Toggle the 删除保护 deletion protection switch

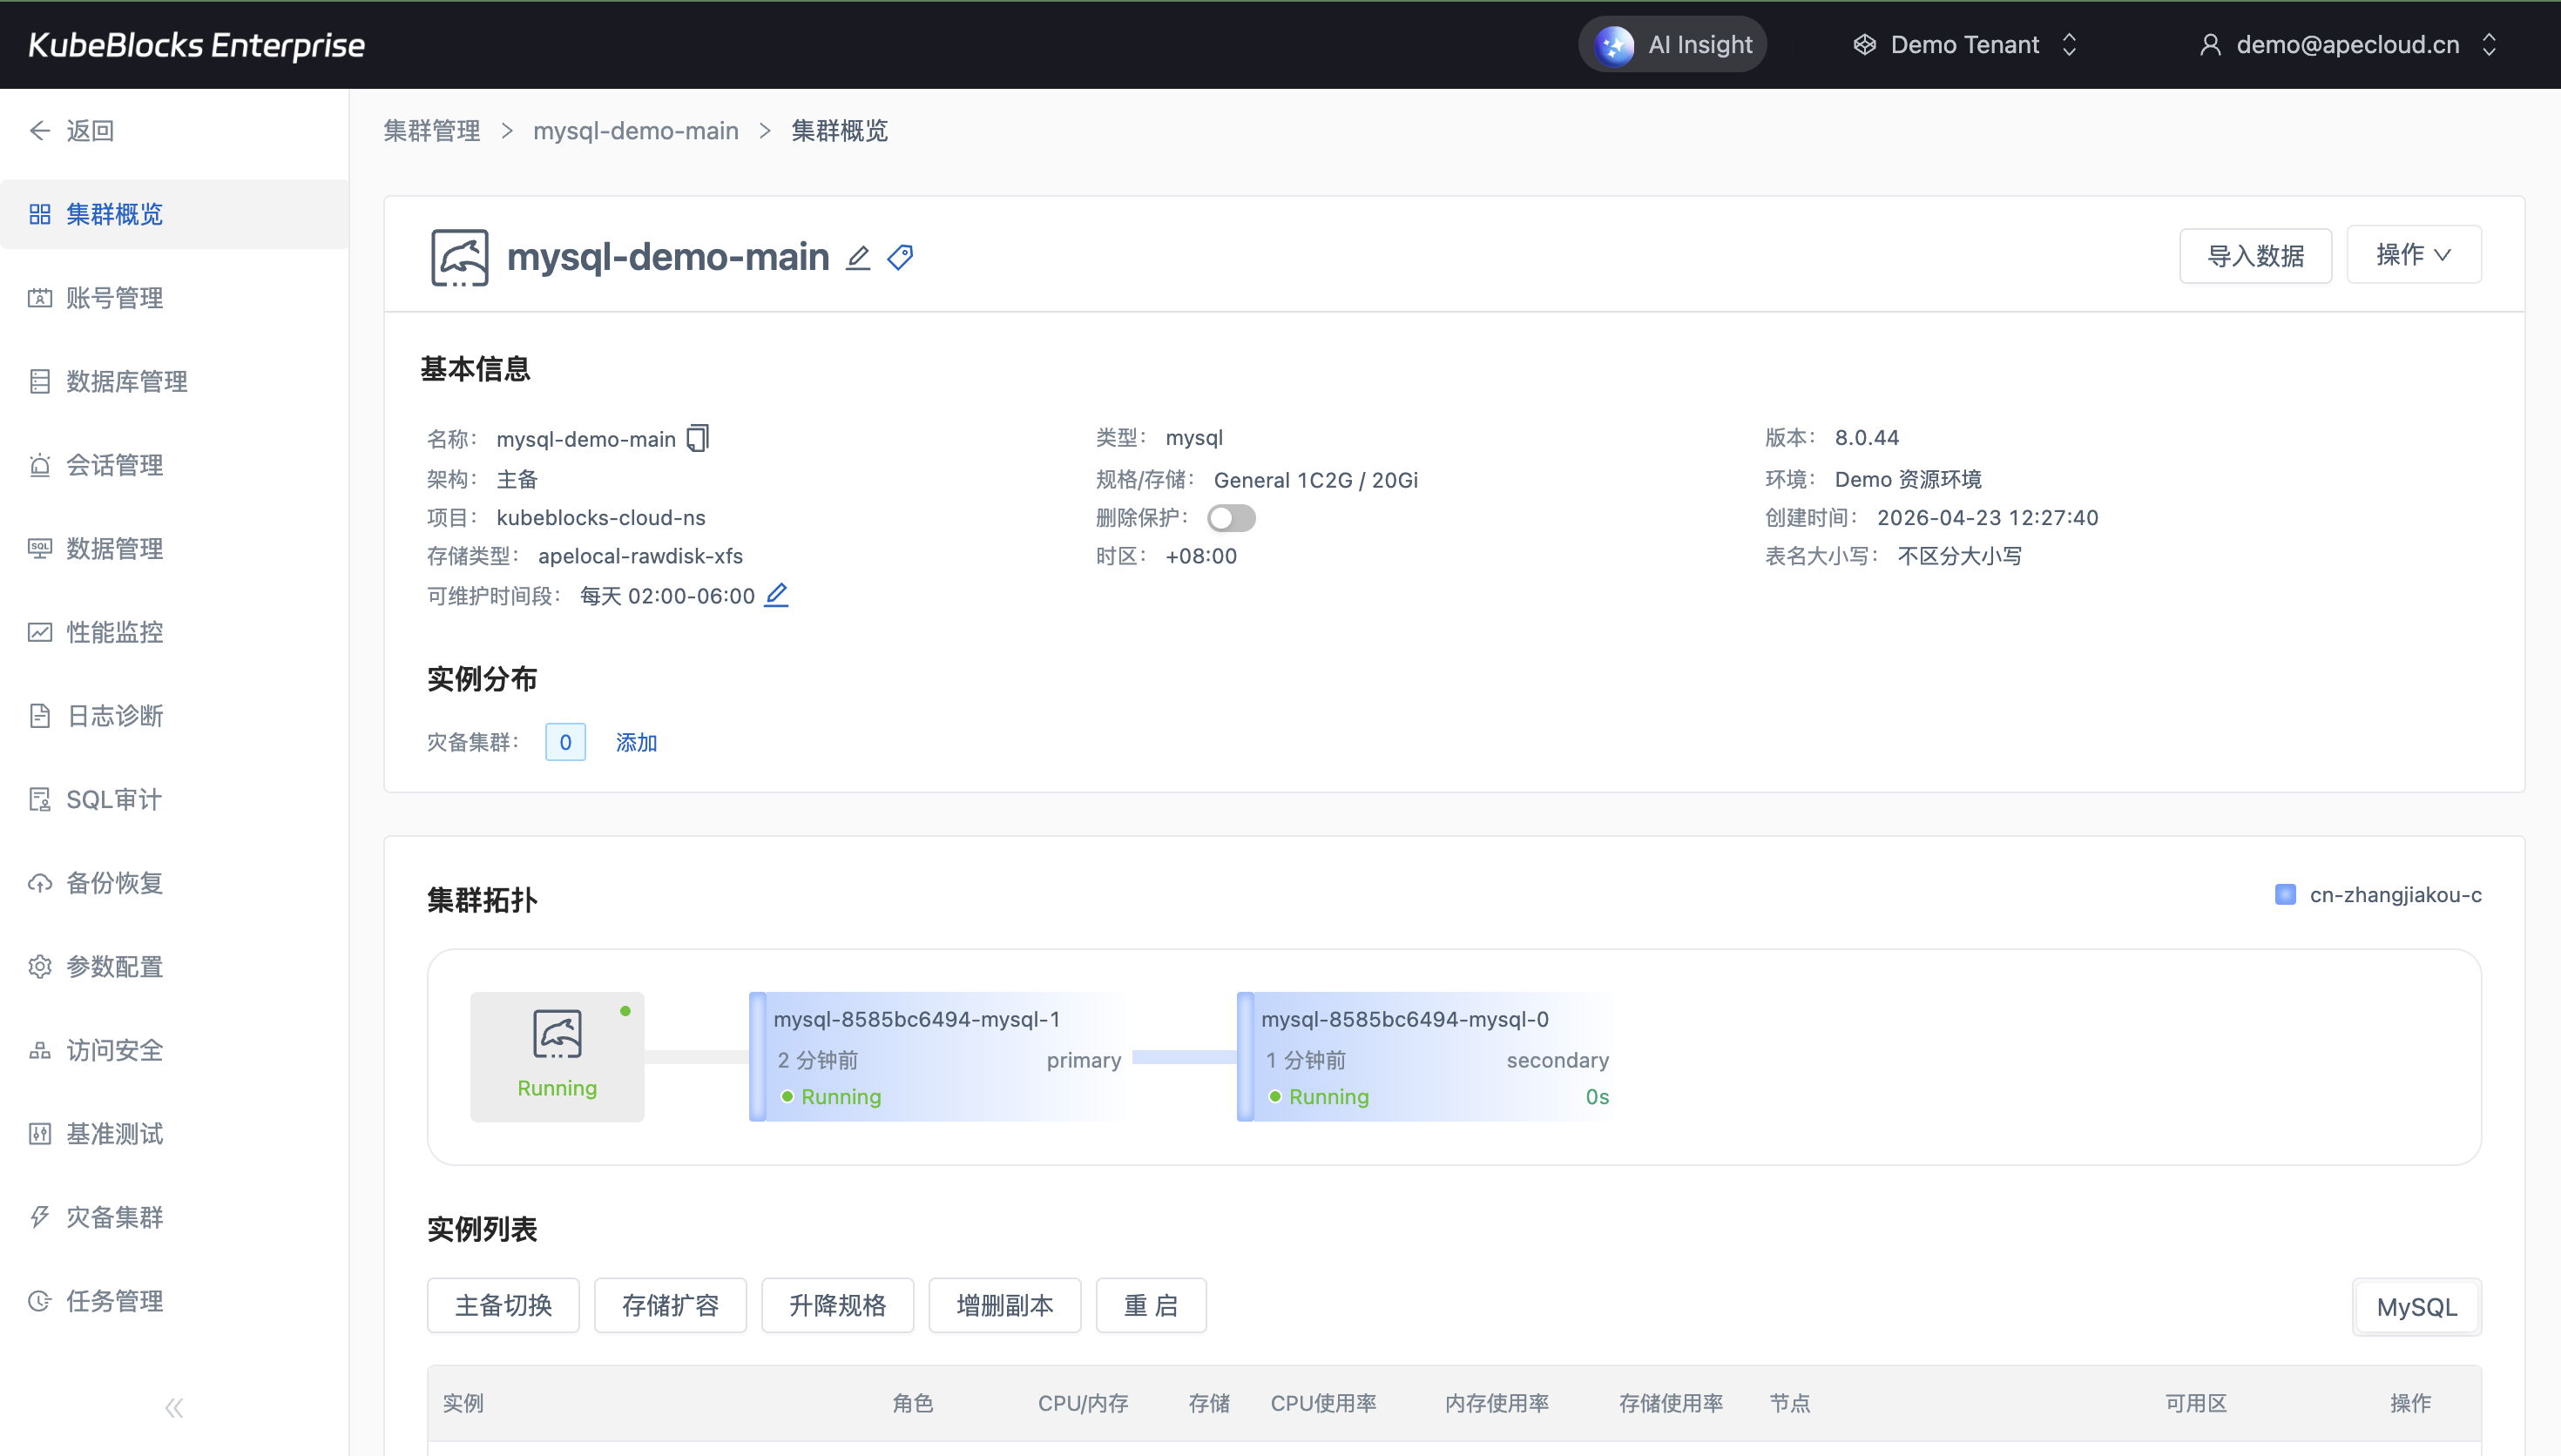pyautogui.click(x=1230, y=518)
